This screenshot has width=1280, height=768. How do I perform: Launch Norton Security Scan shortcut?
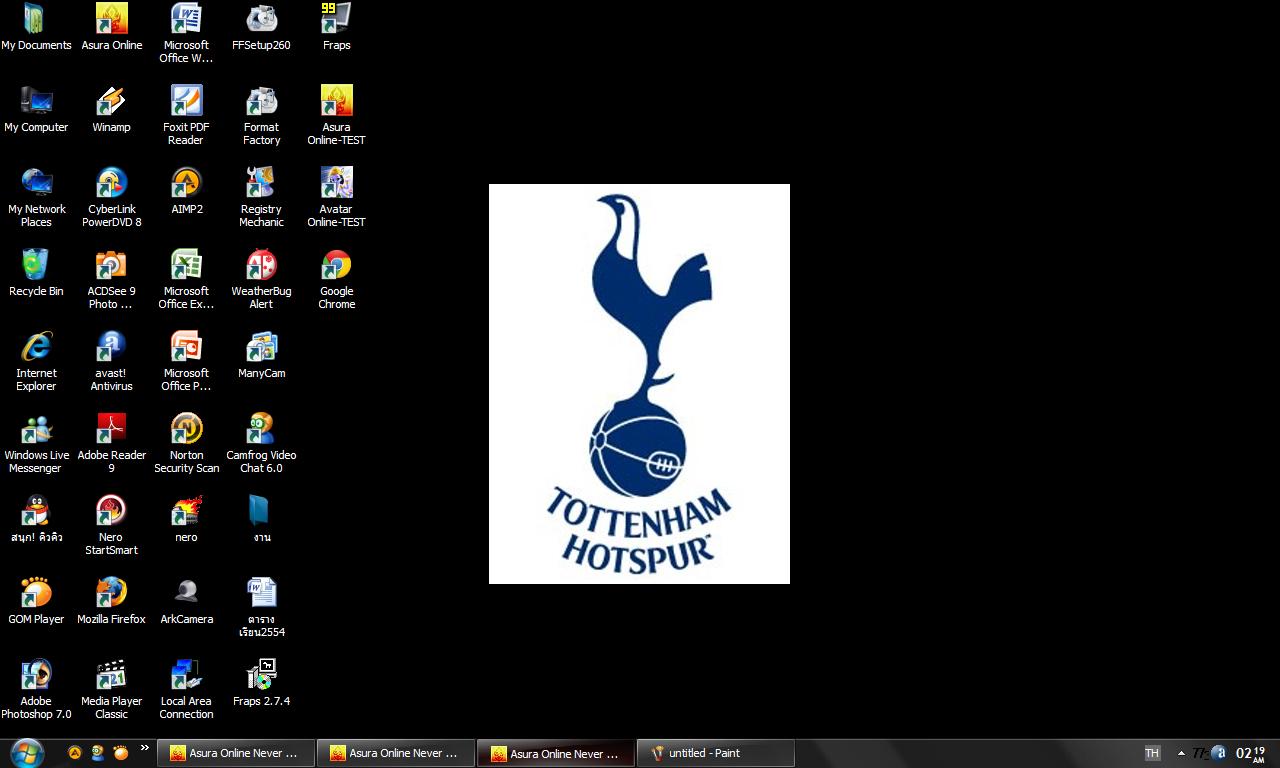pos(186,443)
